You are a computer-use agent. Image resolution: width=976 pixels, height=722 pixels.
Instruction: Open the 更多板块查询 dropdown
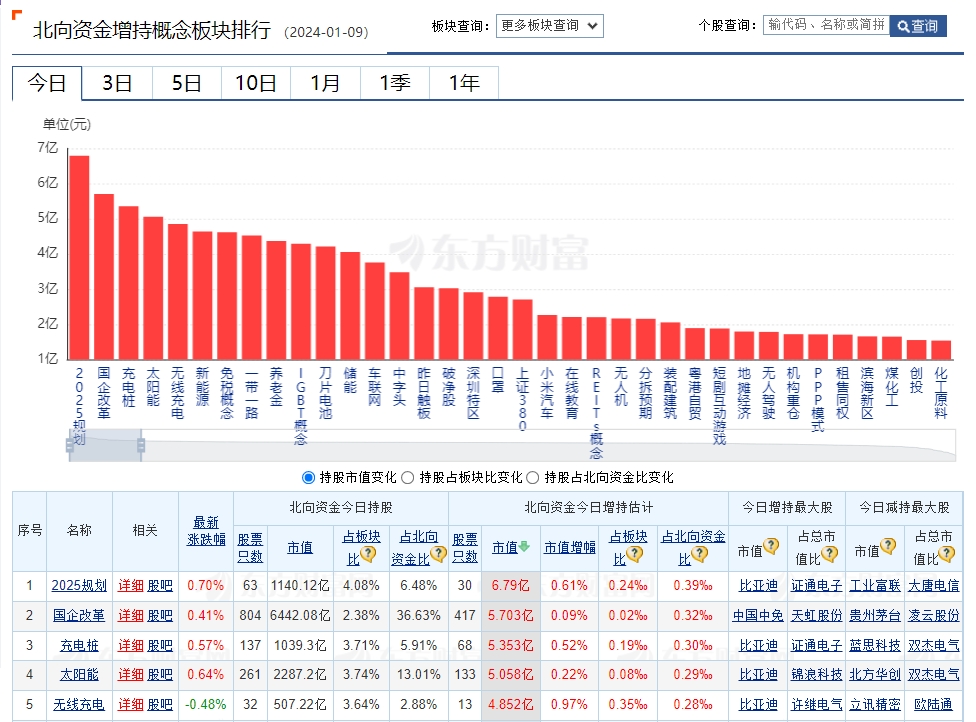[x=549, y=26]
